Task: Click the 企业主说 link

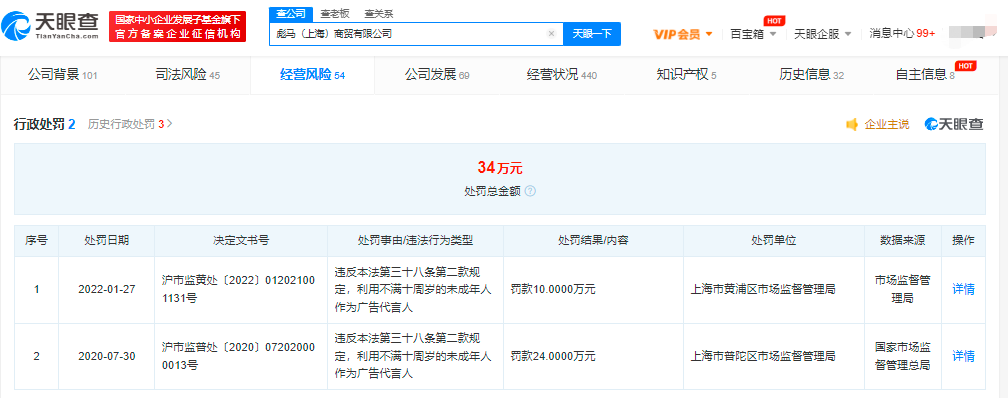Action: pos(887,125)
